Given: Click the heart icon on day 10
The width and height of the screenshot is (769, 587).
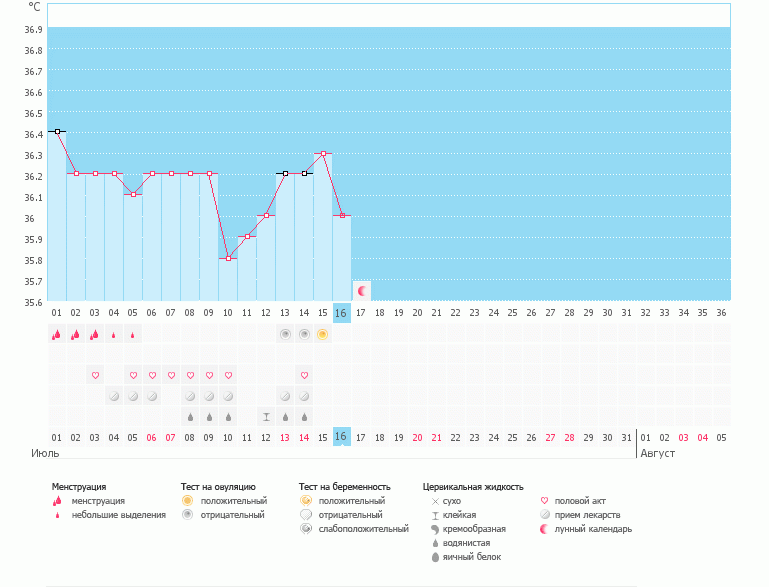Looking at the screenshot, I should 228,375.
